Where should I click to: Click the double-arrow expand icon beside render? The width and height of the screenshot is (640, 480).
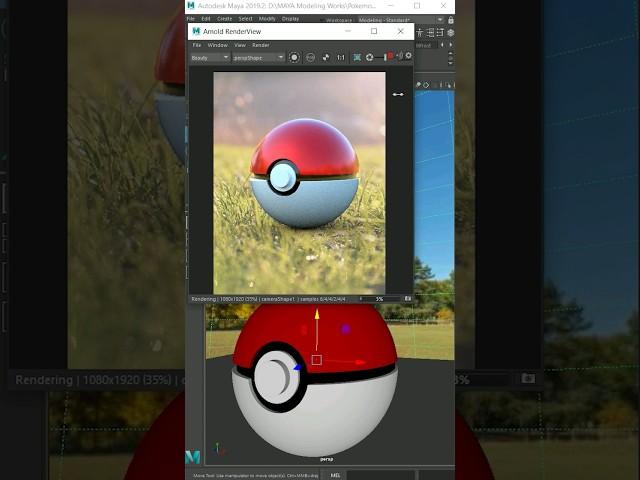coord(398,94)
